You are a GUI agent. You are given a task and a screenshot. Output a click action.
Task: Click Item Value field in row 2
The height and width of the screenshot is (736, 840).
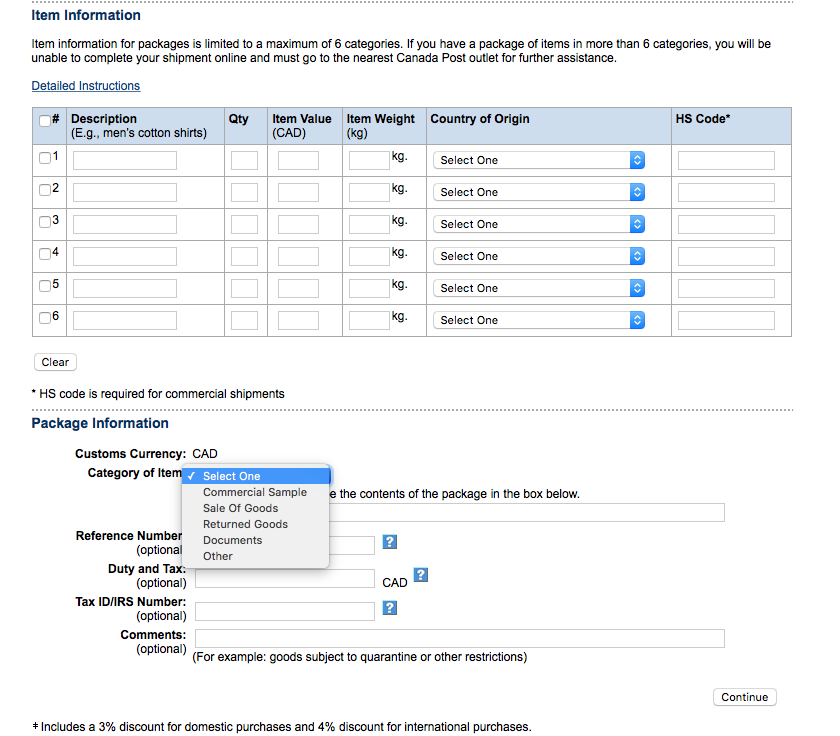pyautogui.click(x=298, y=192)
